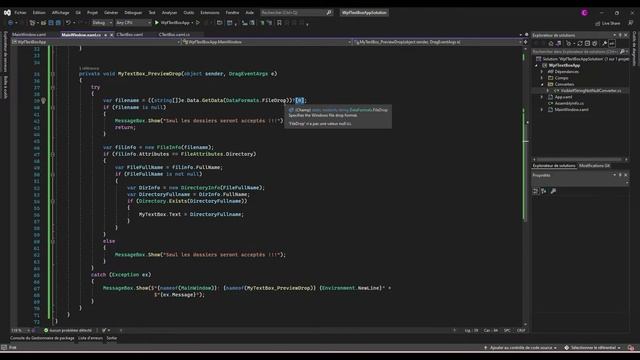Click the Save icon in toolbar
This screenshot has height=360, width=640.
coord(51,23)
